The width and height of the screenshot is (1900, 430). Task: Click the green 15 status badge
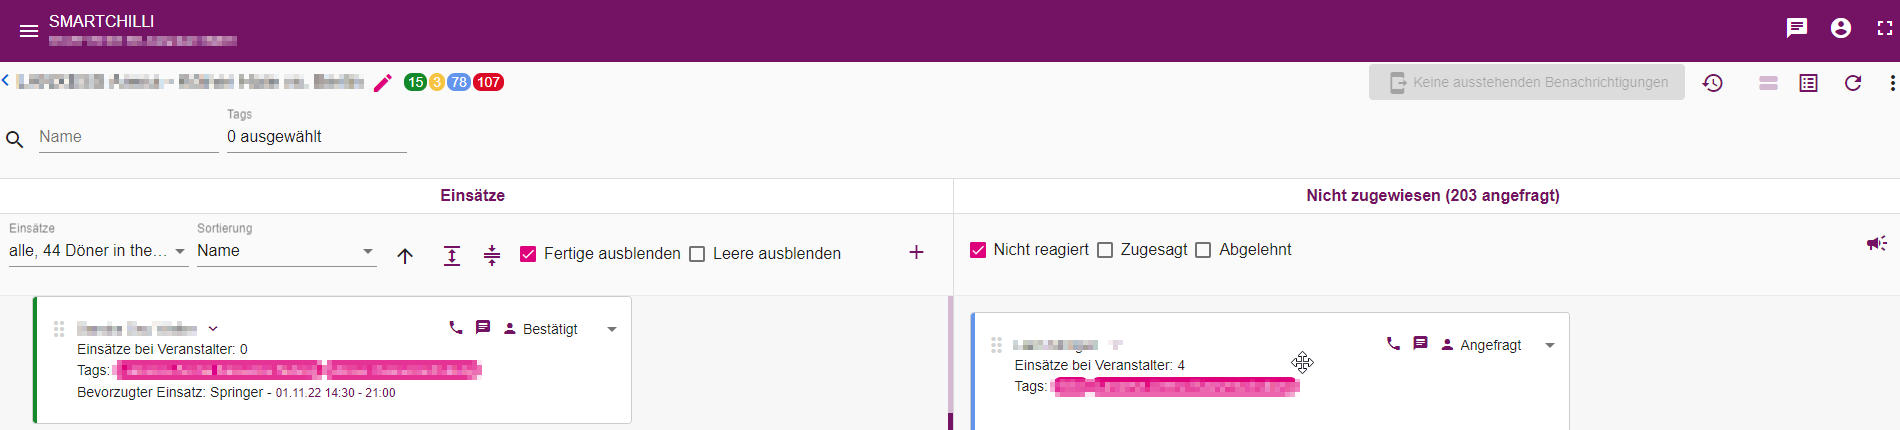pos(415,82)
